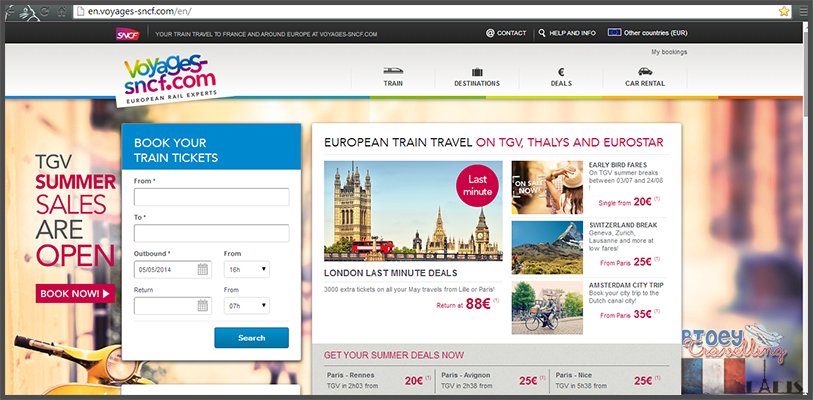This screenshot has width=813, height=400.
Task: Click the From station input field
Action: pyautogui.click(x=212, y=197)
